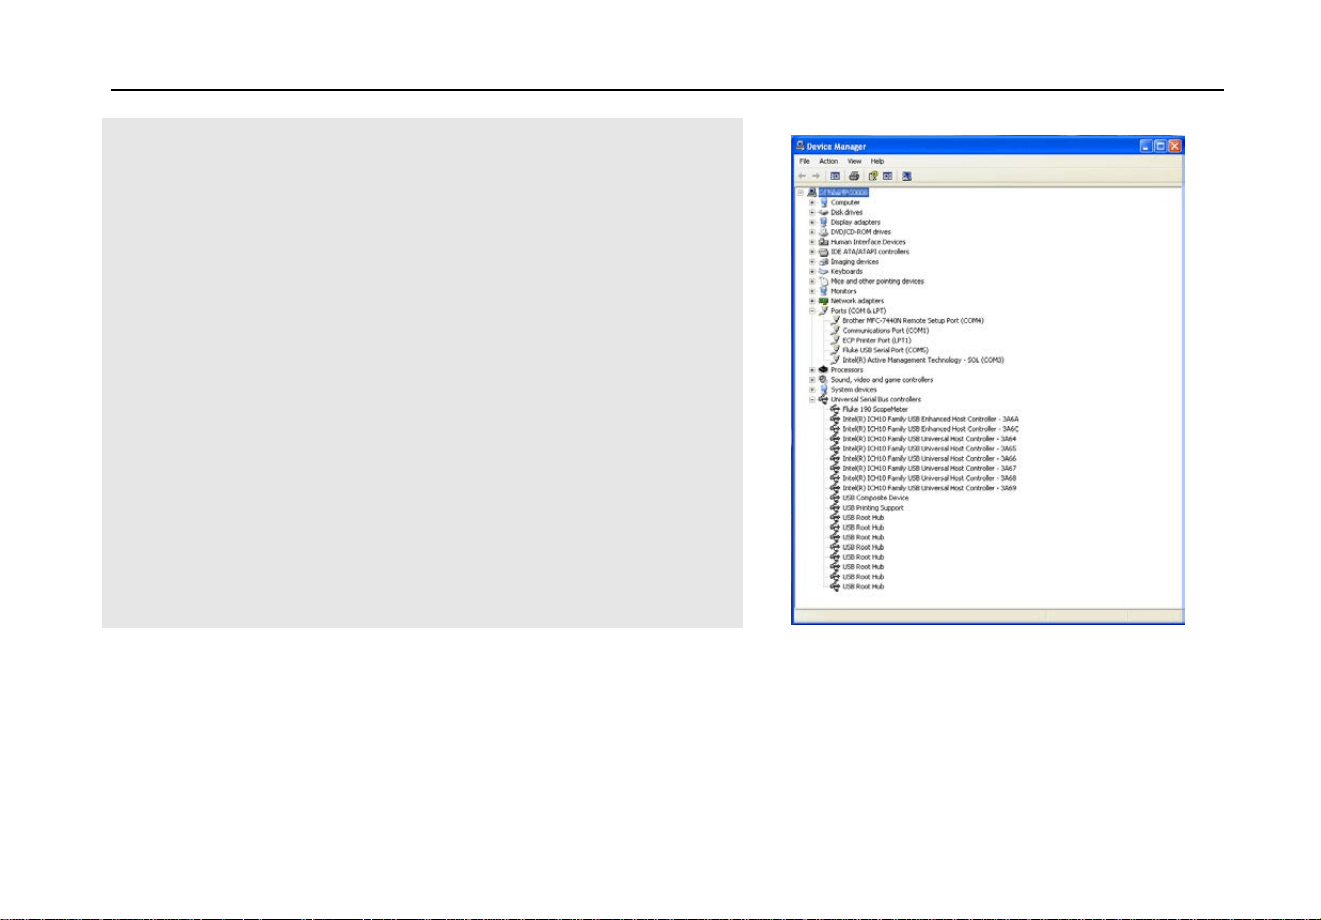Collapse the Universal Serial Bus controllers node

click(812, 400)
